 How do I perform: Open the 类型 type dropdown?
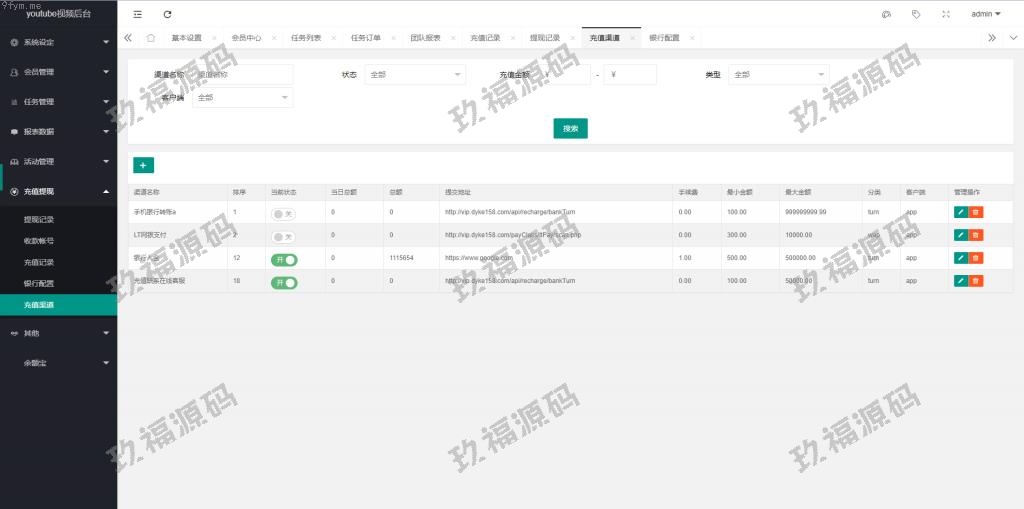point(778,74)
